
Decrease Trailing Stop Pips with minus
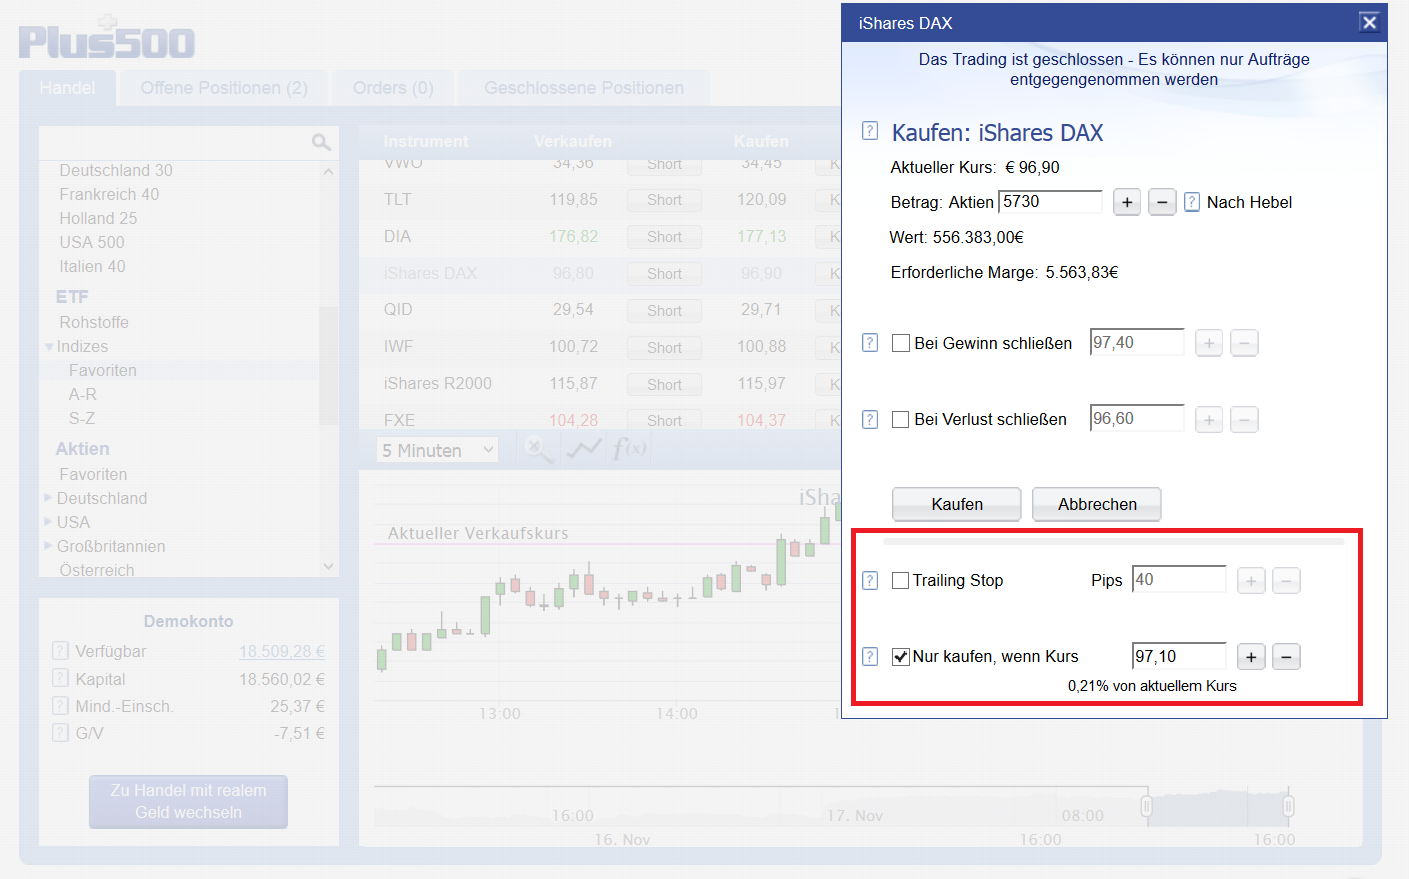[1286, 580]
